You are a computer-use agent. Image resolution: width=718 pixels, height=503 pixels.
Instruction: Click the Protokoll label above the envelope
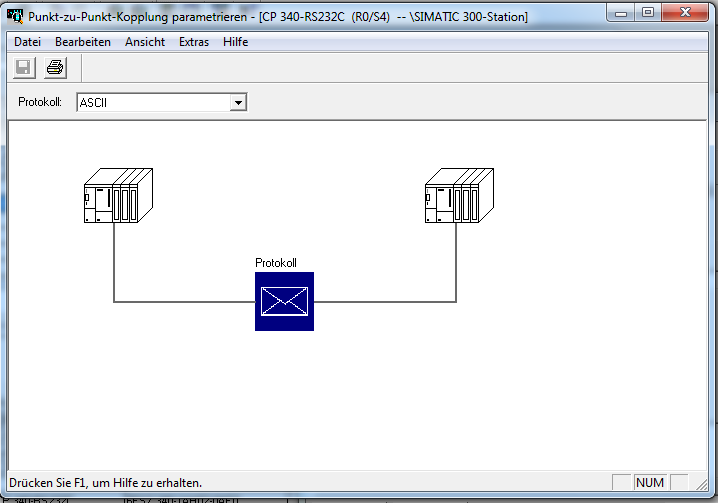pos(276,262)
